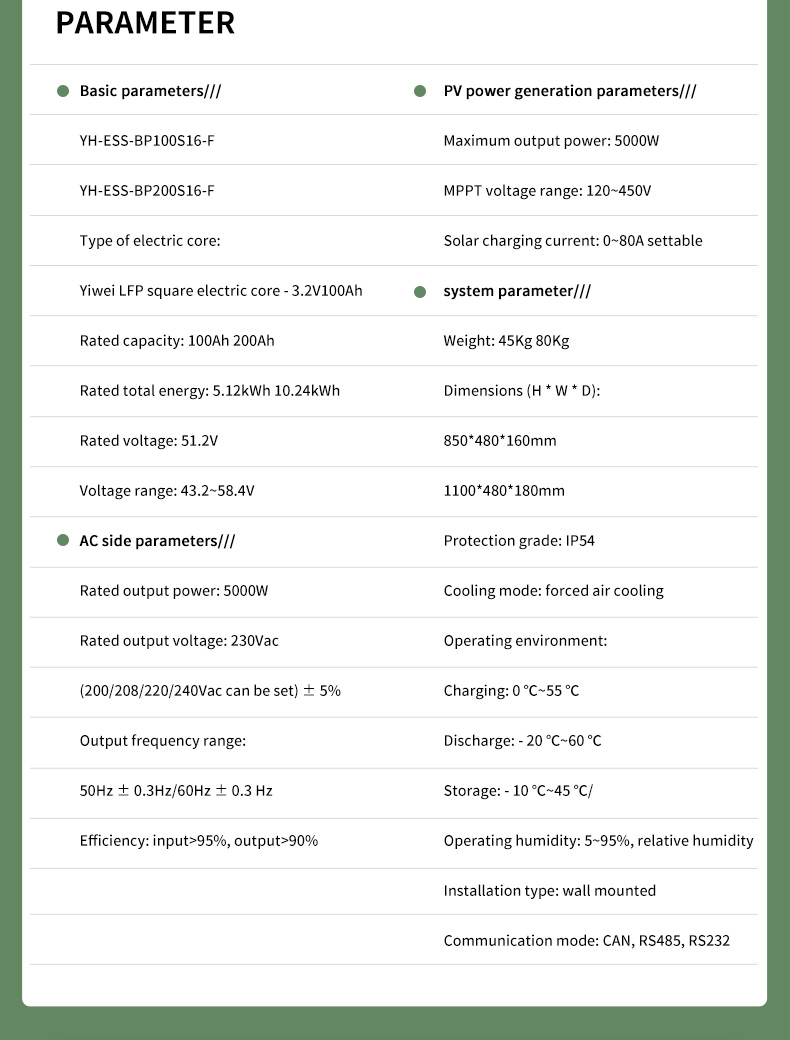Viewport: 790px width, 1040px height.
Task: Click the AC side parameters heading
Action: (x=157, y=541)
